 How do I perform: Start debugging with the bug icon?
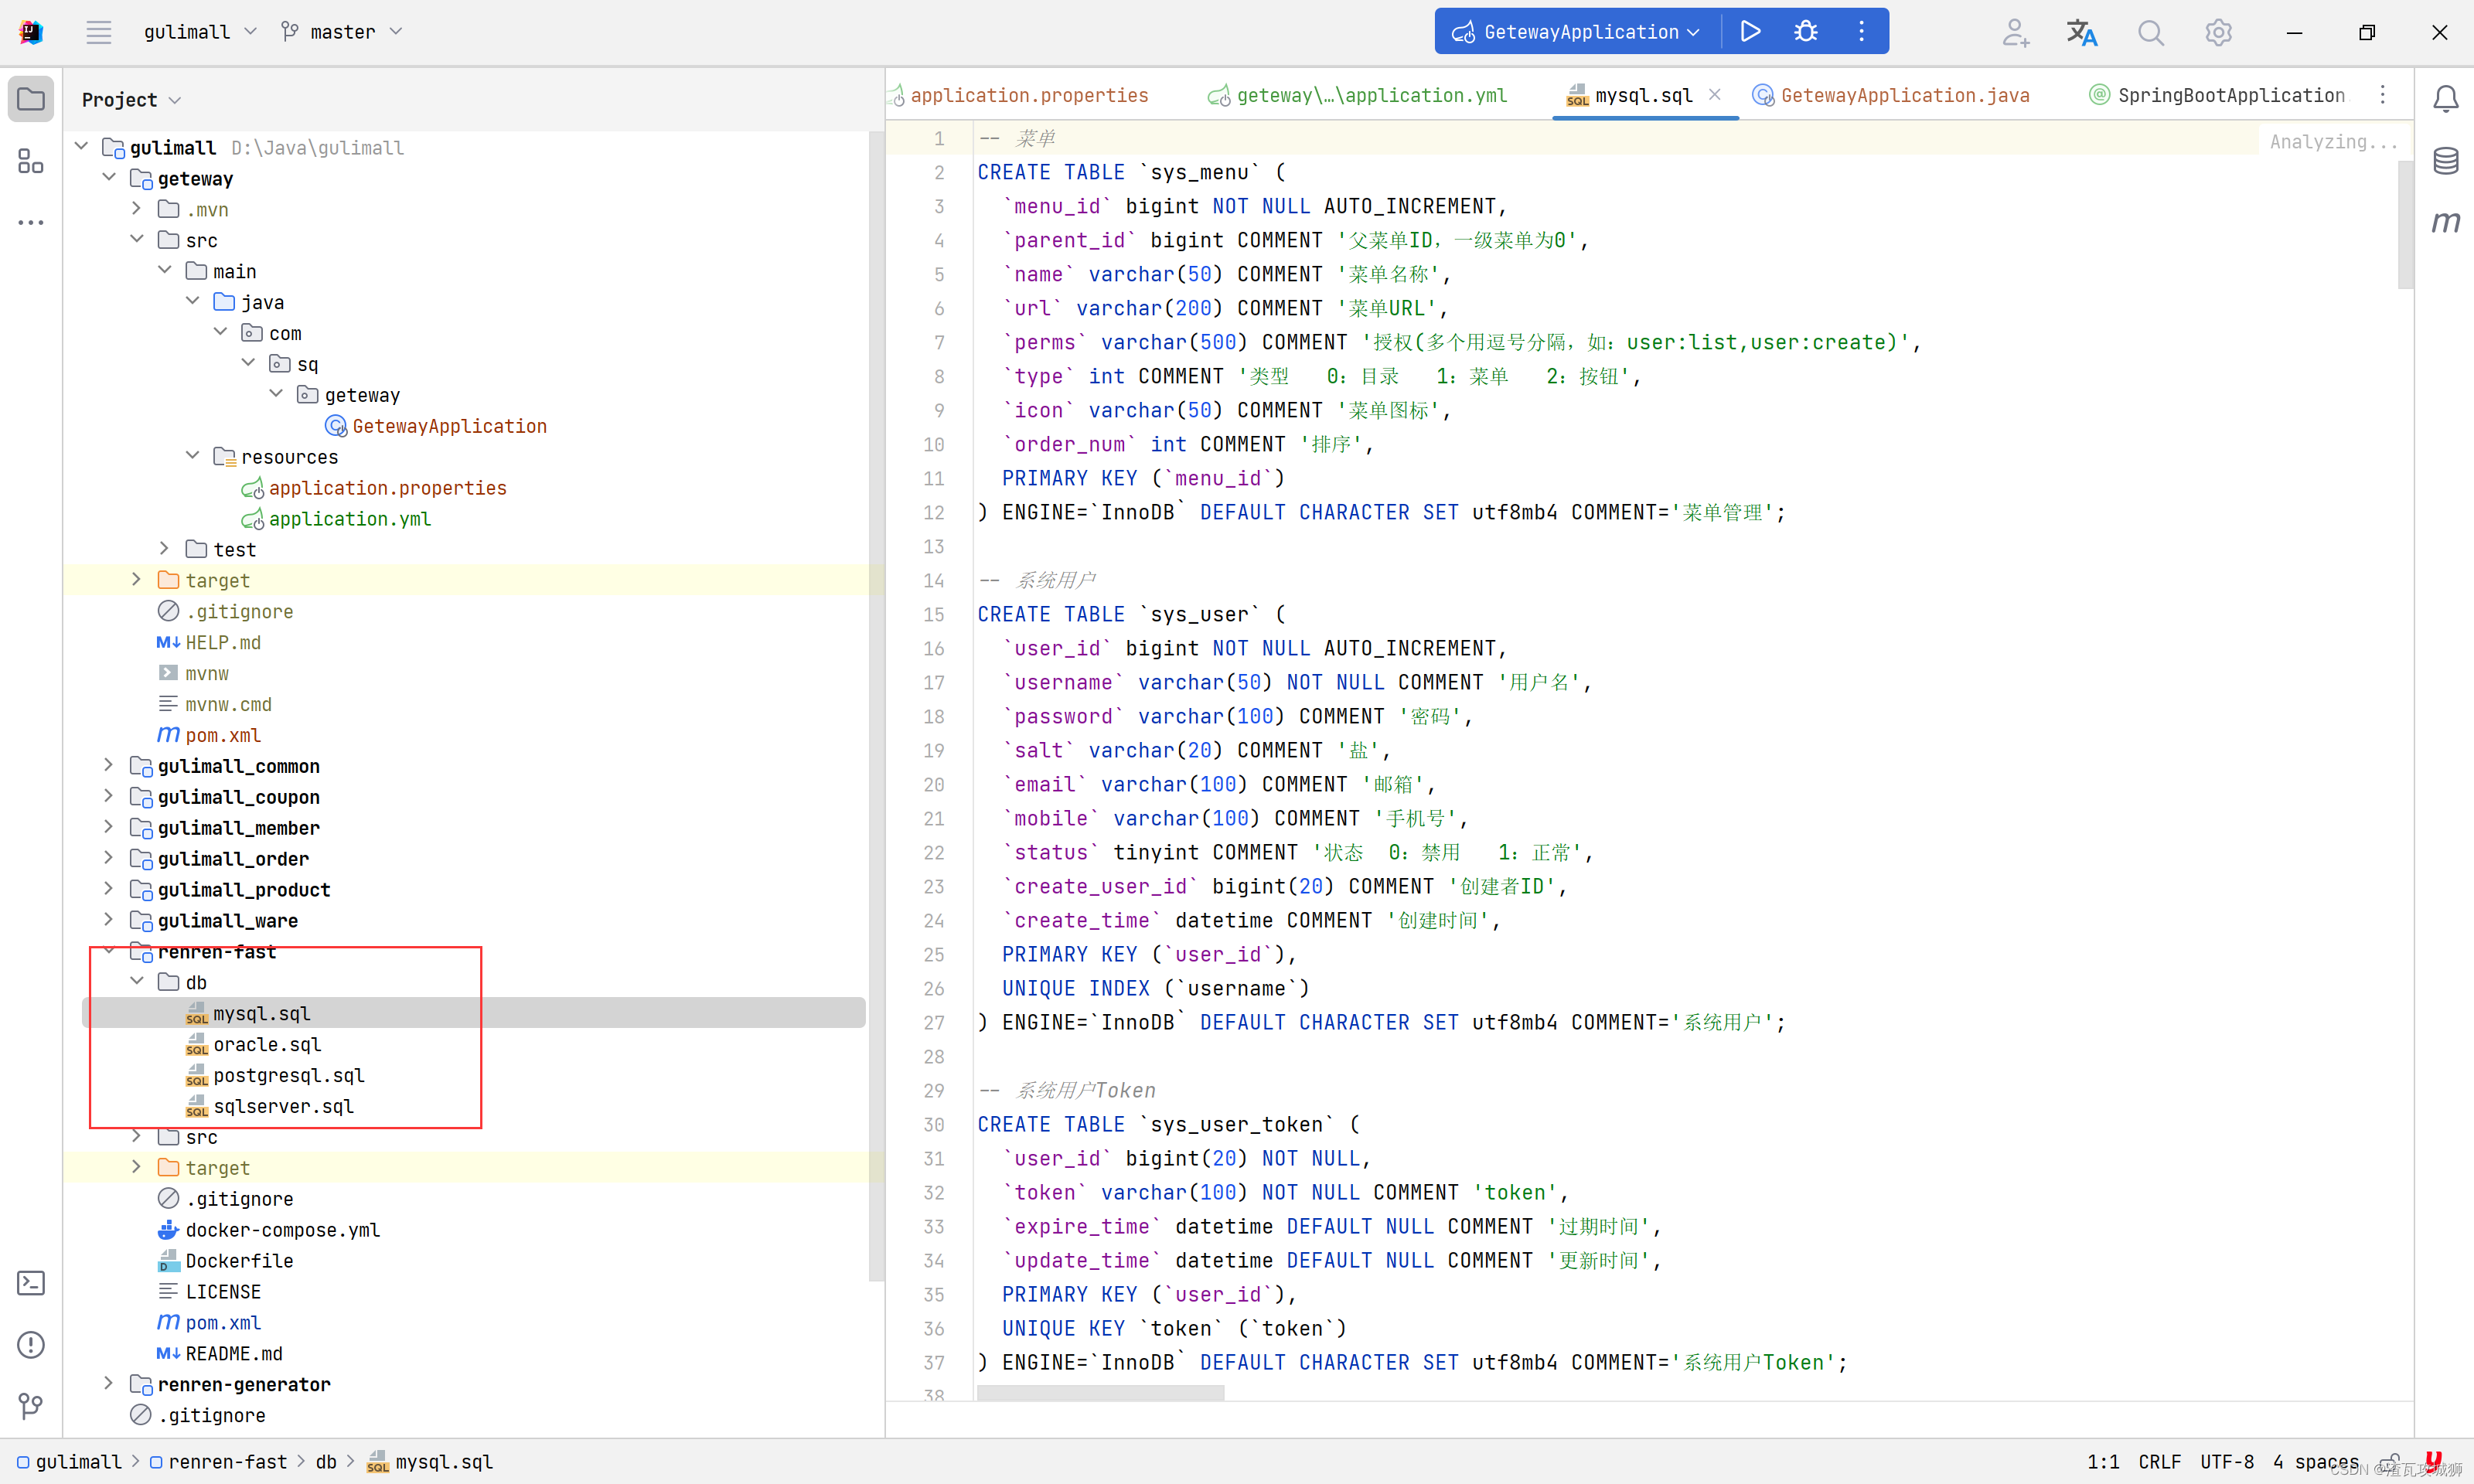(x=1805, y=32)
